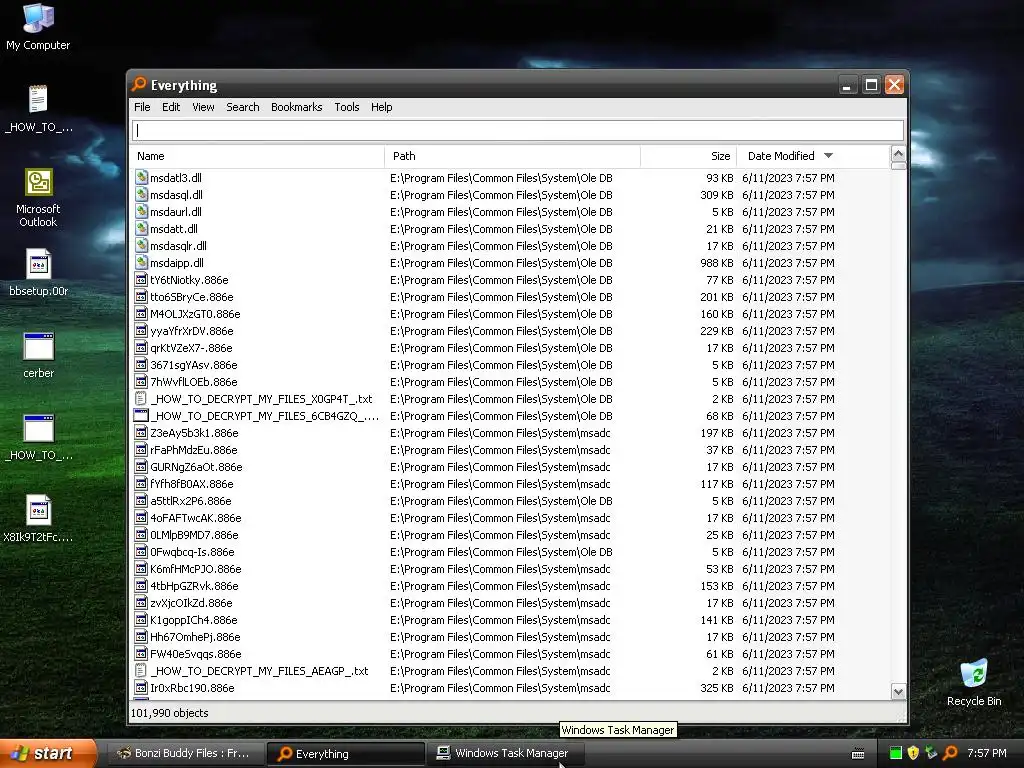Click the 101,990 objects status text
1024x768 pixels.
click(x=169, y=712)
